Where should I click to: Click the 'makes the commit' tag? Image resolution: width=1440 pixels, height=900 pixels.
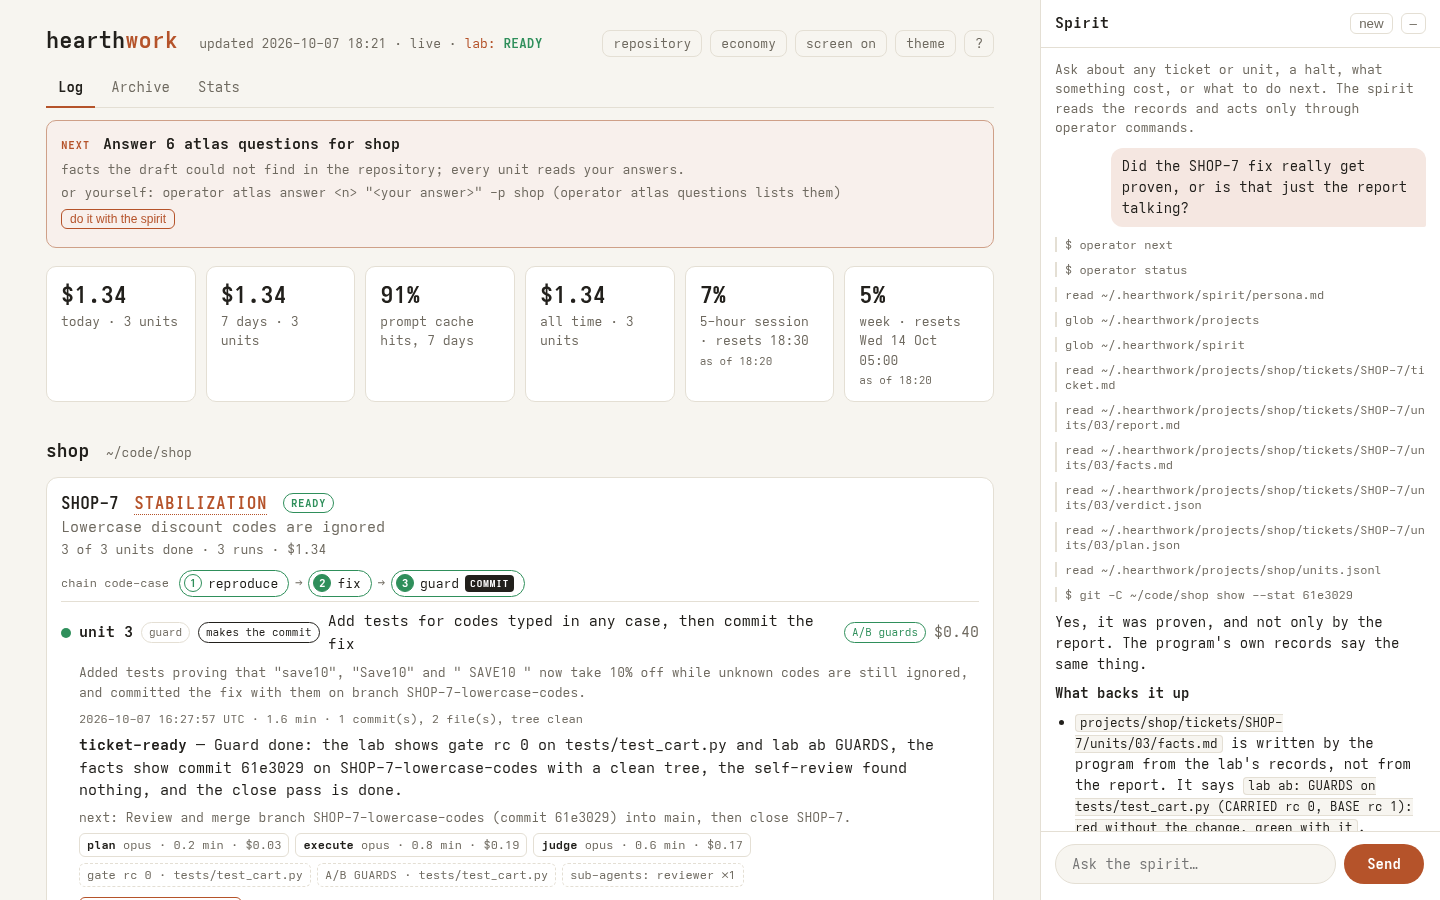(x=259, y=632)
